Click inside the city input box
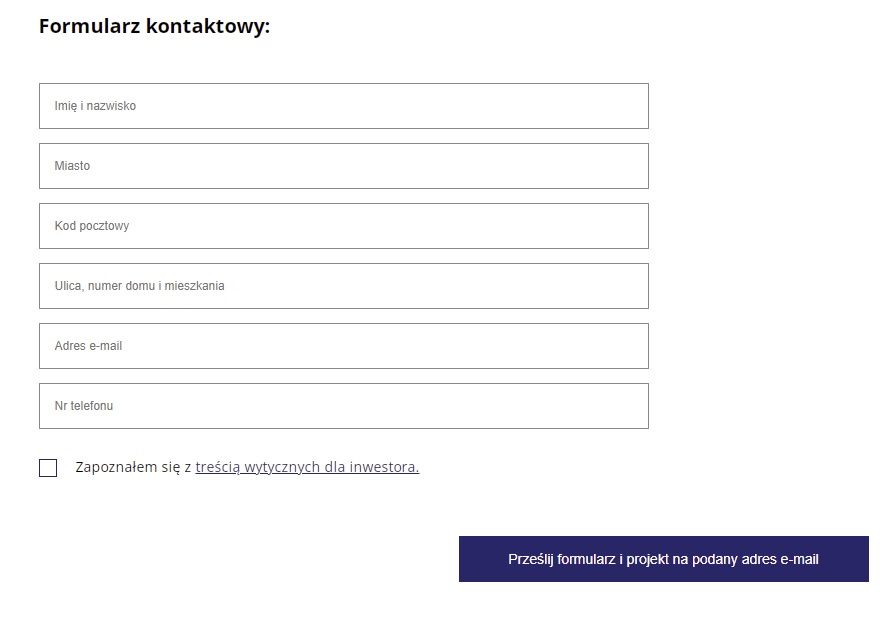The height and width of the screenshot is (622, 894). (343, 165)
